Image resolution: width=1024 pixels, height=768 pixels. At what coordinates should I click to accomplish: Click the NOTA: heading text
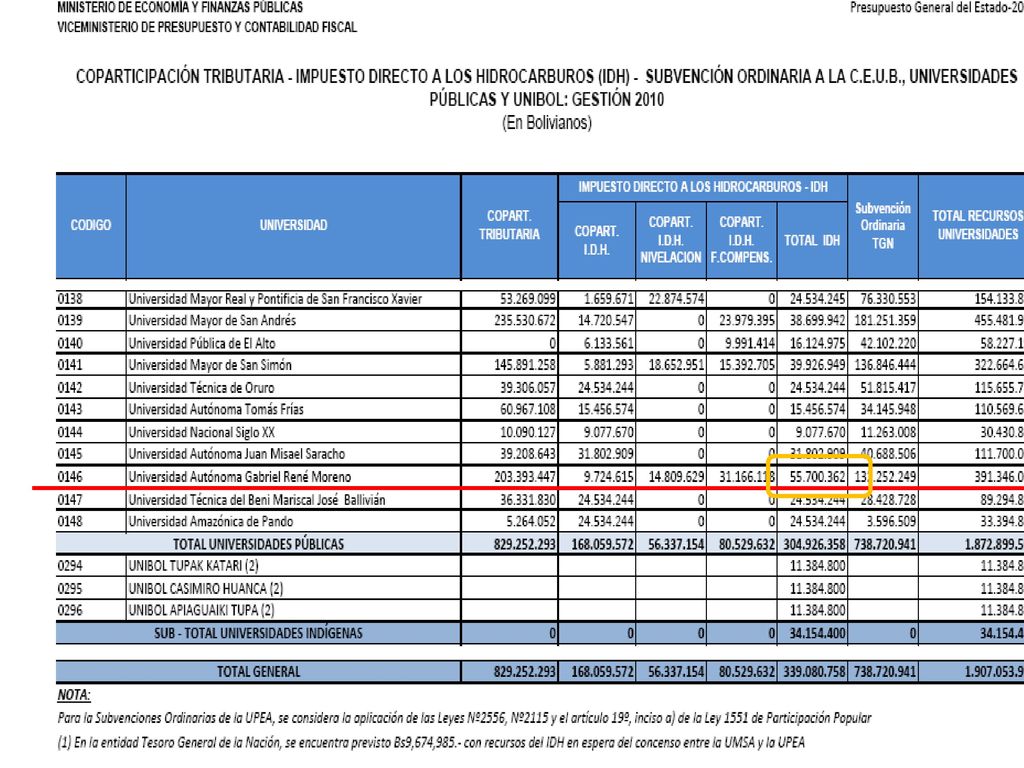click(x=74, y=695)
